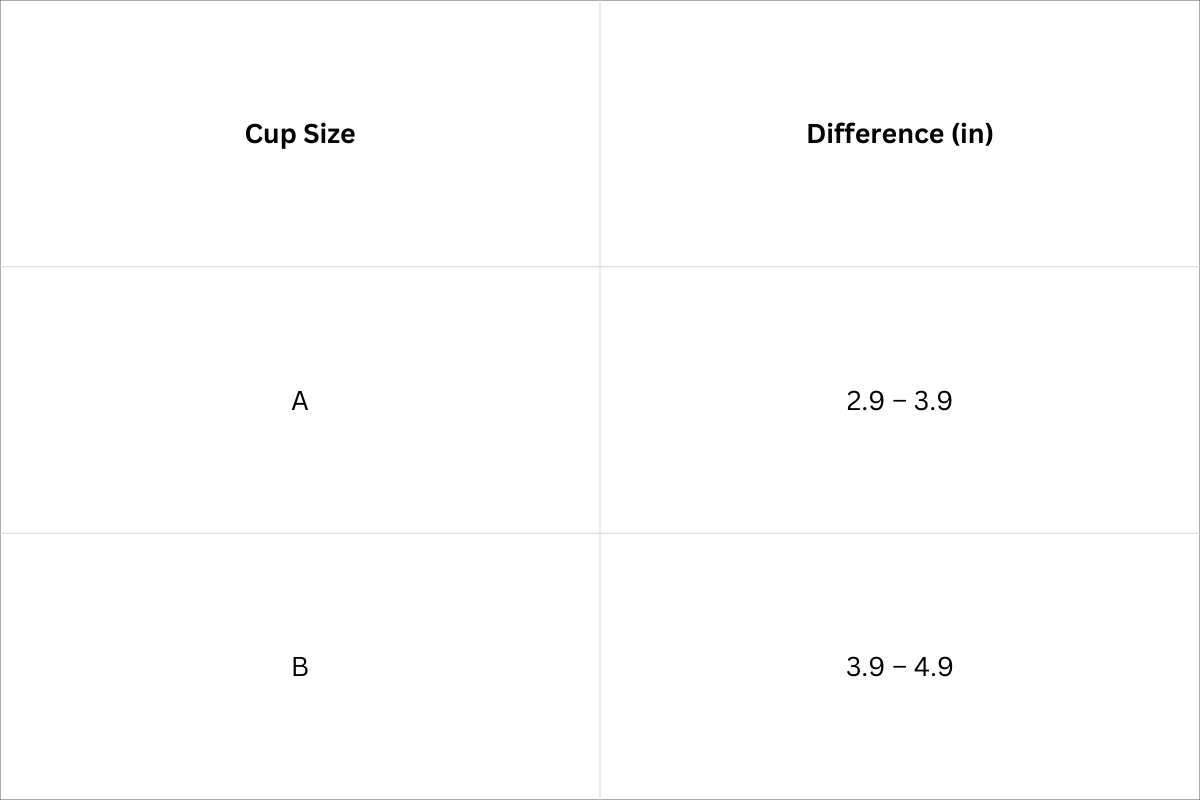This screenshot has height=800, width=1200.
Task: Click the "Cup Size" column header cell
Action: click(x=300, y=134)
